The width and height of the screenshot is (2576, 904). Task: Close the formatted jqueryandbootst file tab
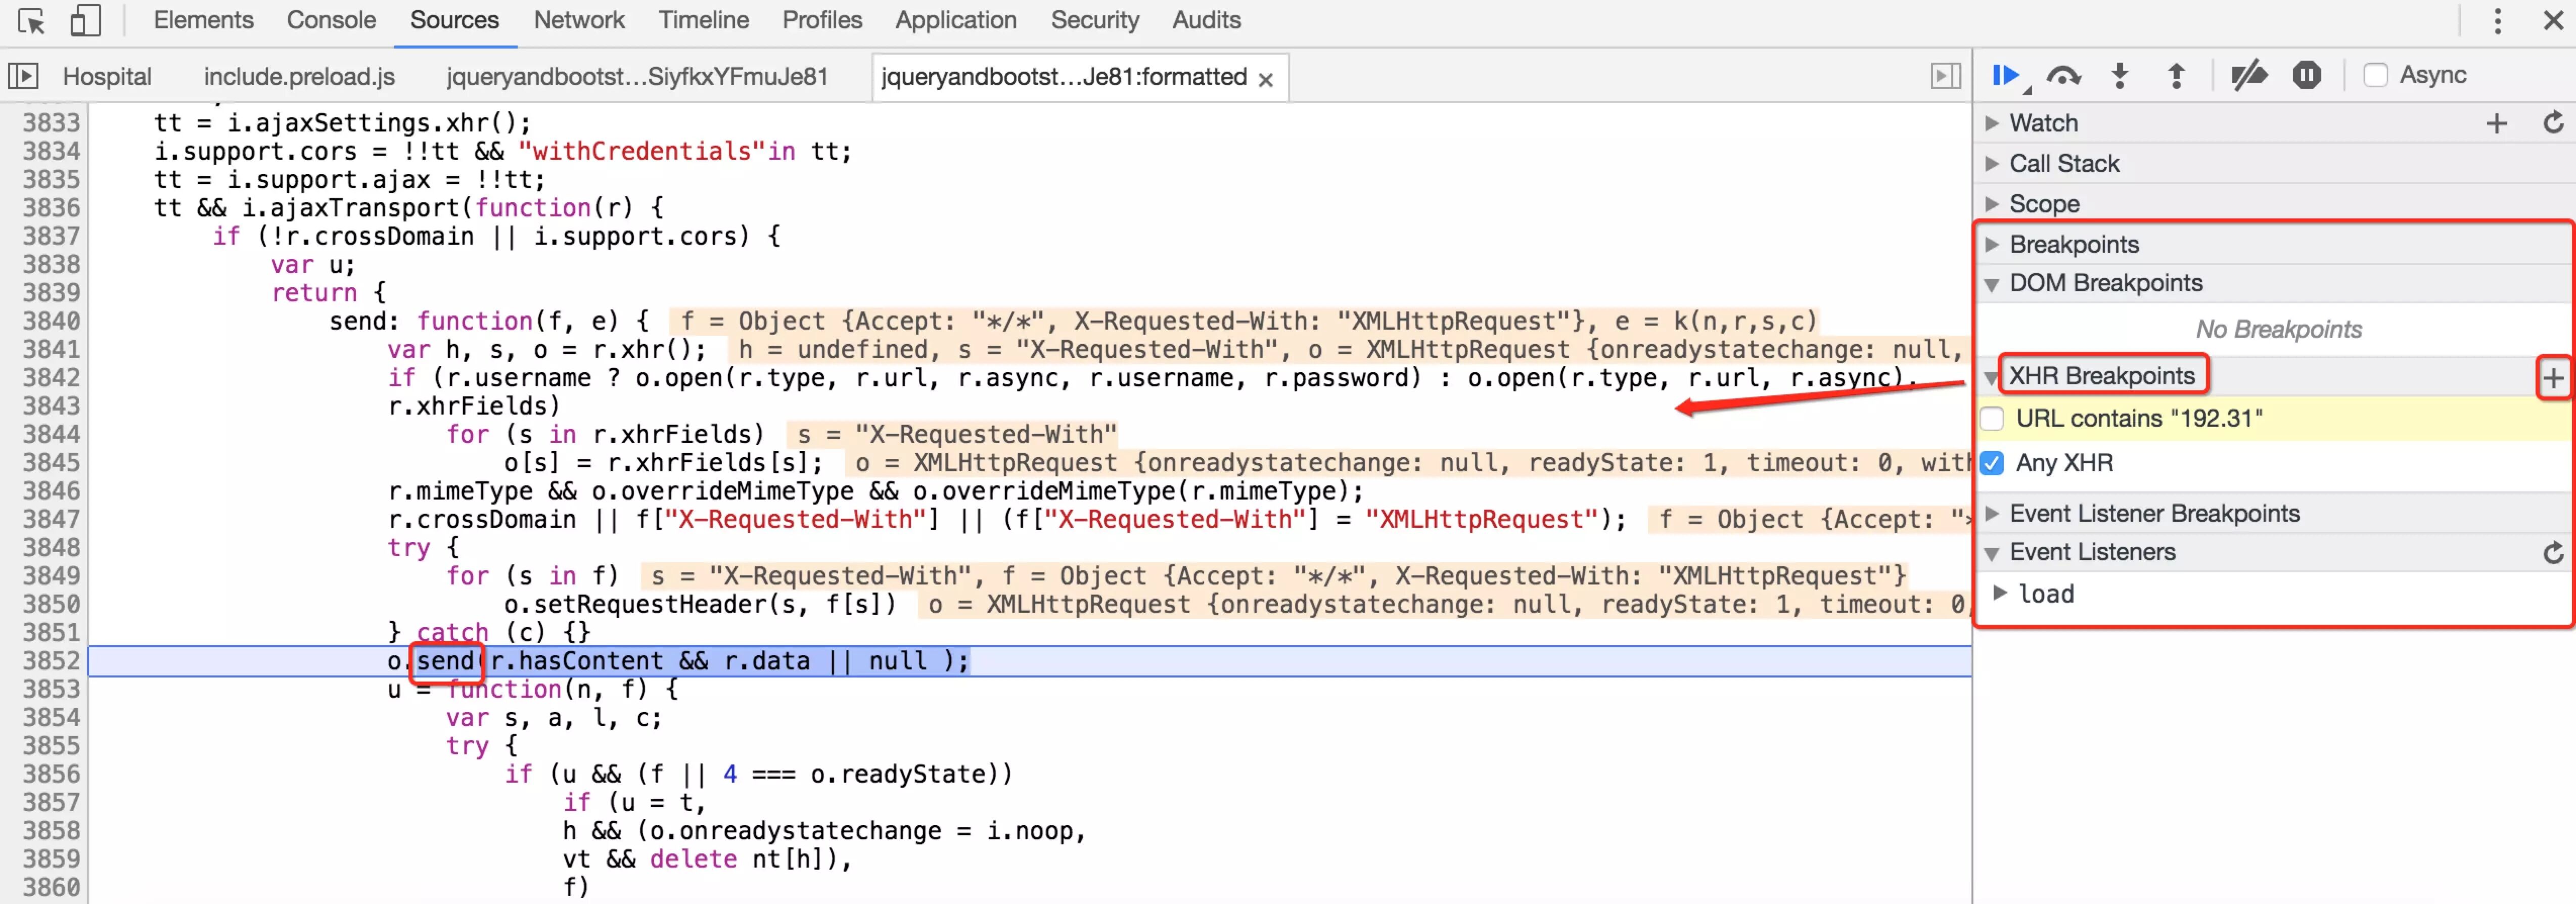[x=1265, y=80]
